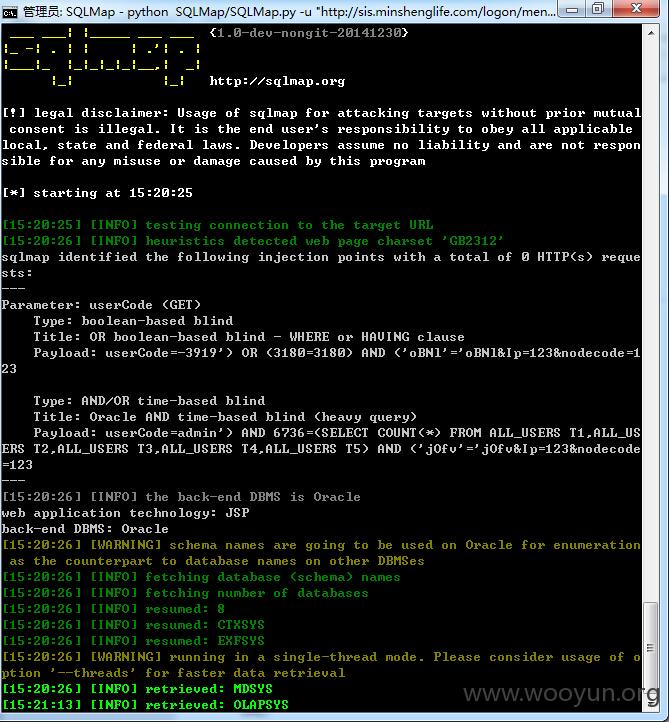Click the 'retrieved: OLAPSYS' line
Image resolution: width=669 pixels, height=722 pixels.
145,705
